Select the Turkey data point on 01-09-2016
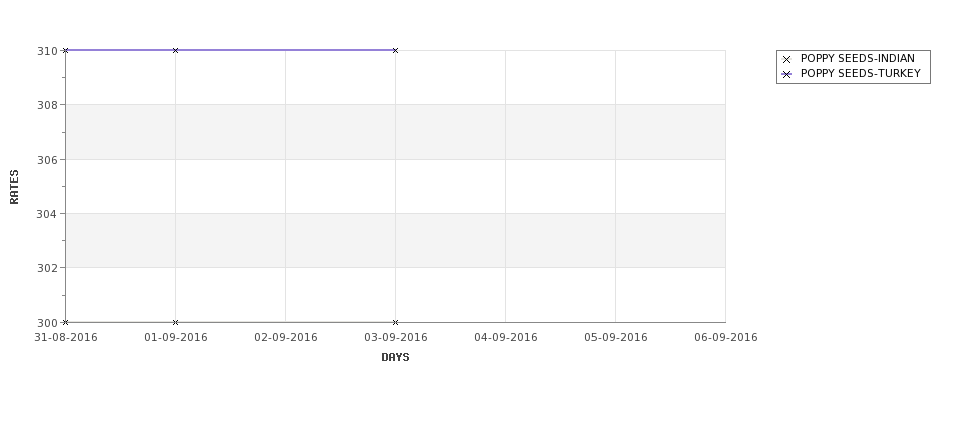The height and width of the screenshot is (429, 975). 175,50
